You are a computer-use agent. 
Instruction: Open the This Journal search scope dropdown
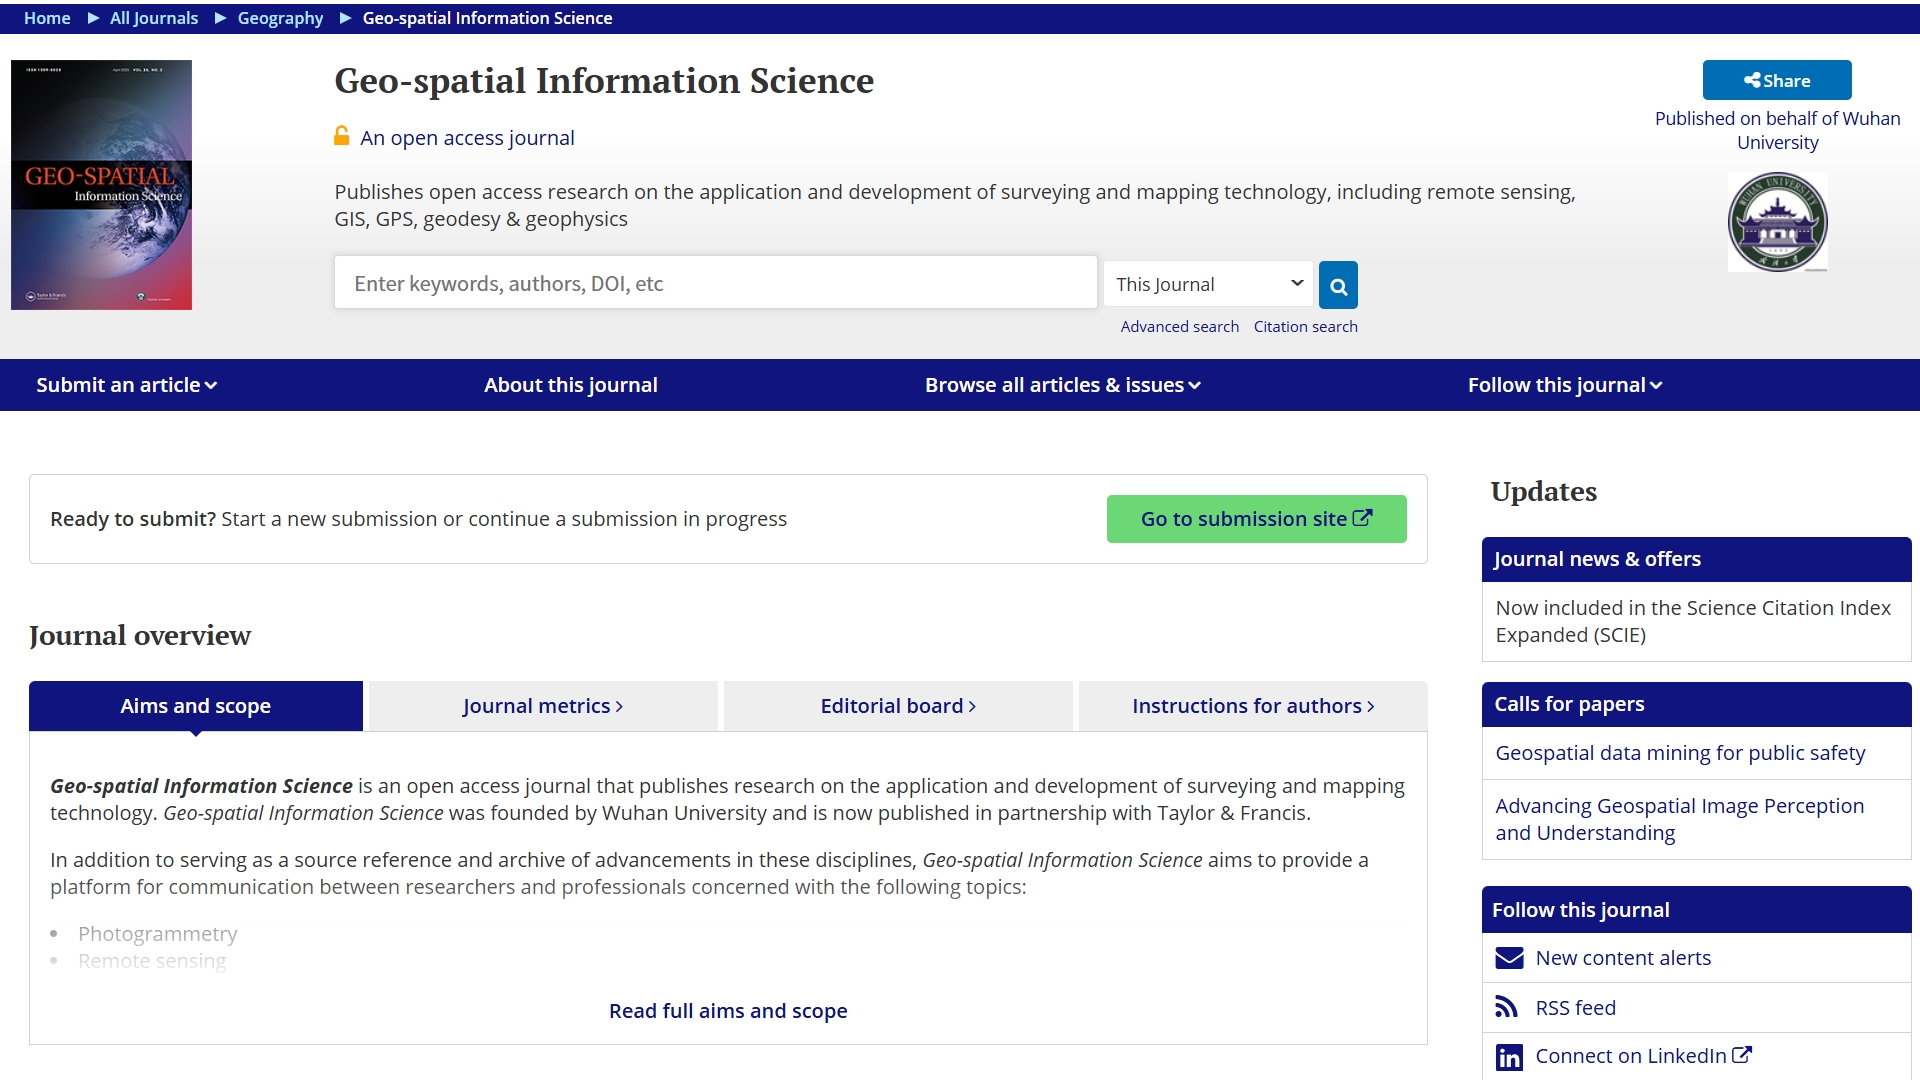click(1209, 284)
